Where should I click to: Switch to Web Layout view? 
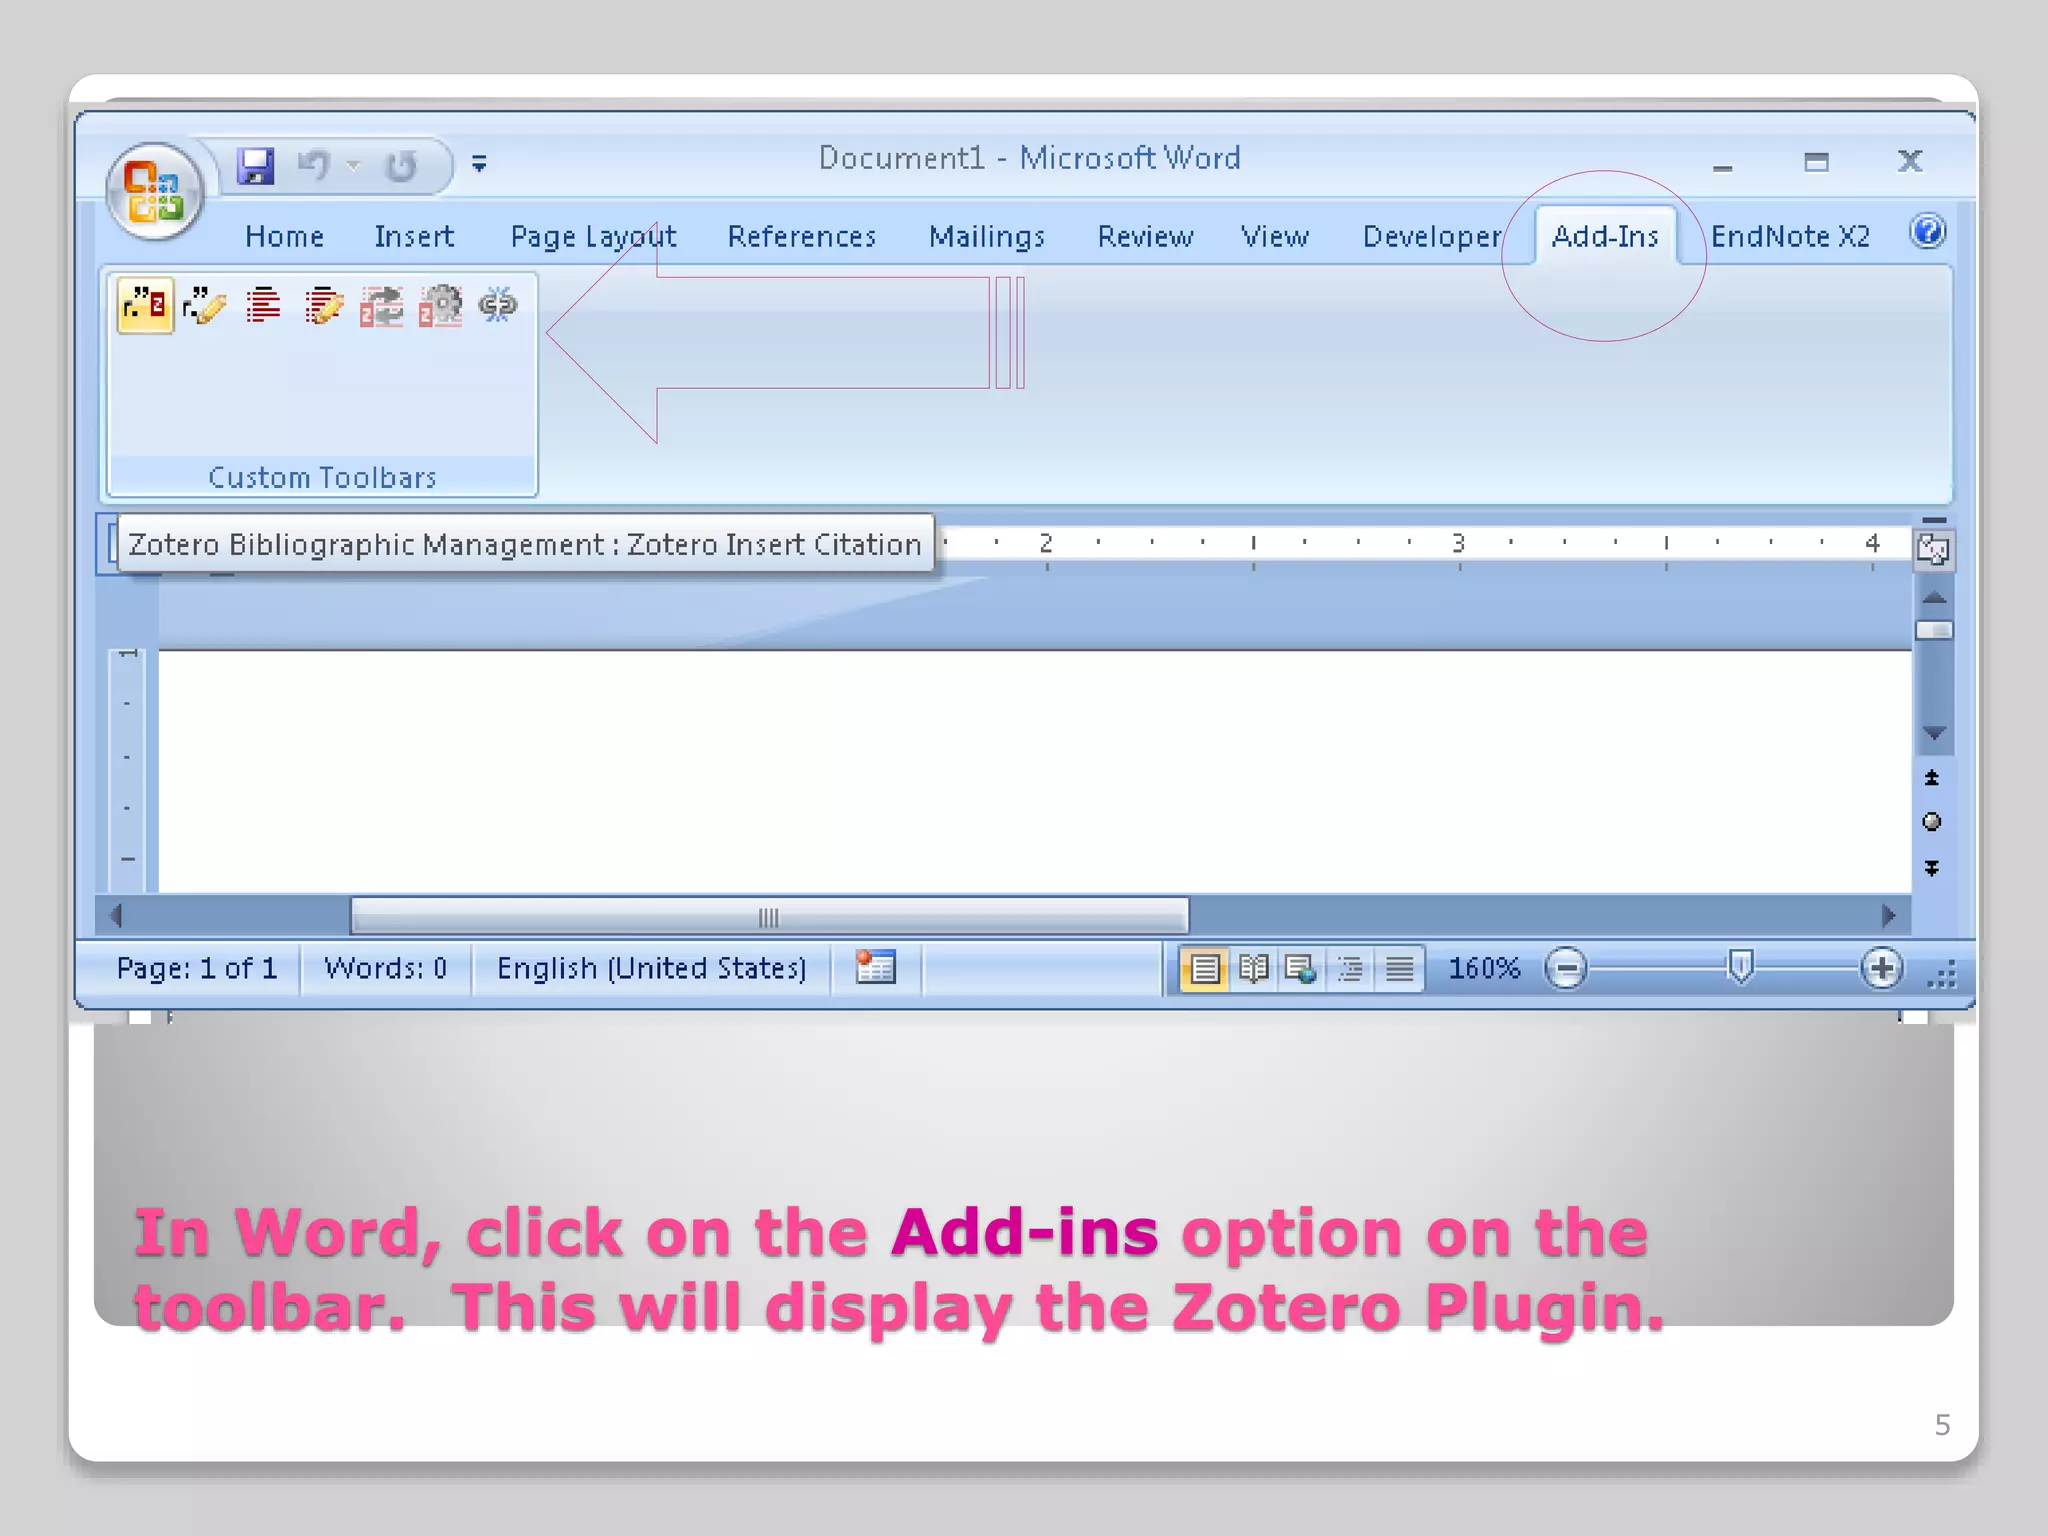pos(1301,968)
